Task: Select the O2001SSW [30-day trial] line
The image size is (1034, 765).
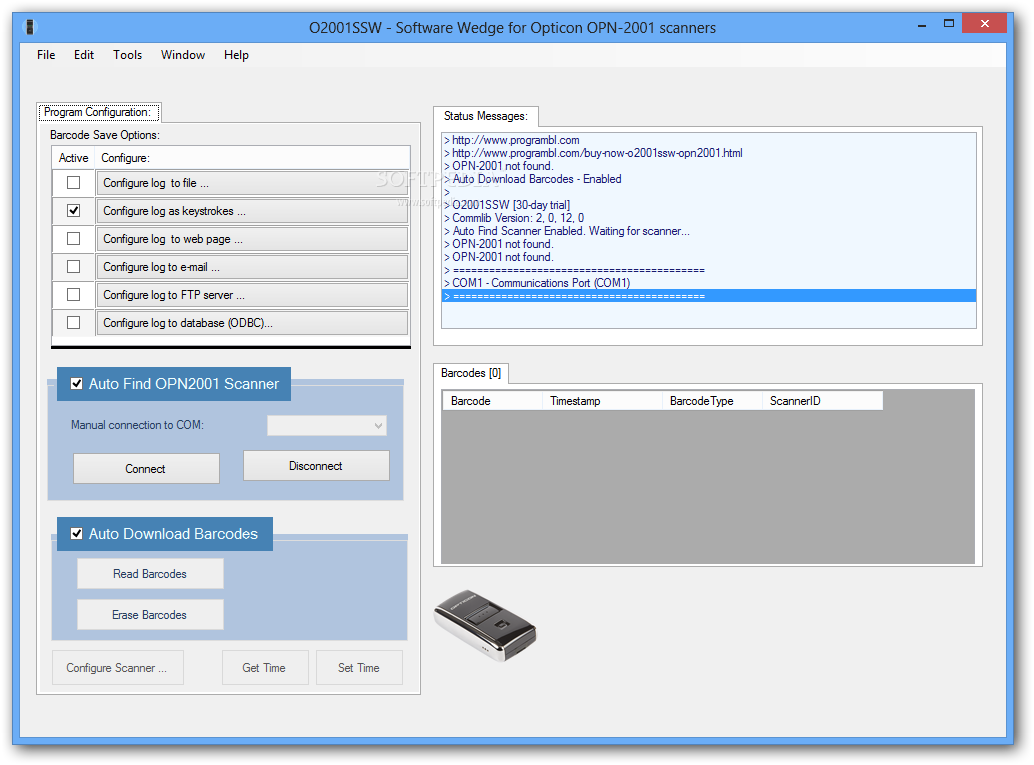Action: pyautogui.click(x=709, y=205)
